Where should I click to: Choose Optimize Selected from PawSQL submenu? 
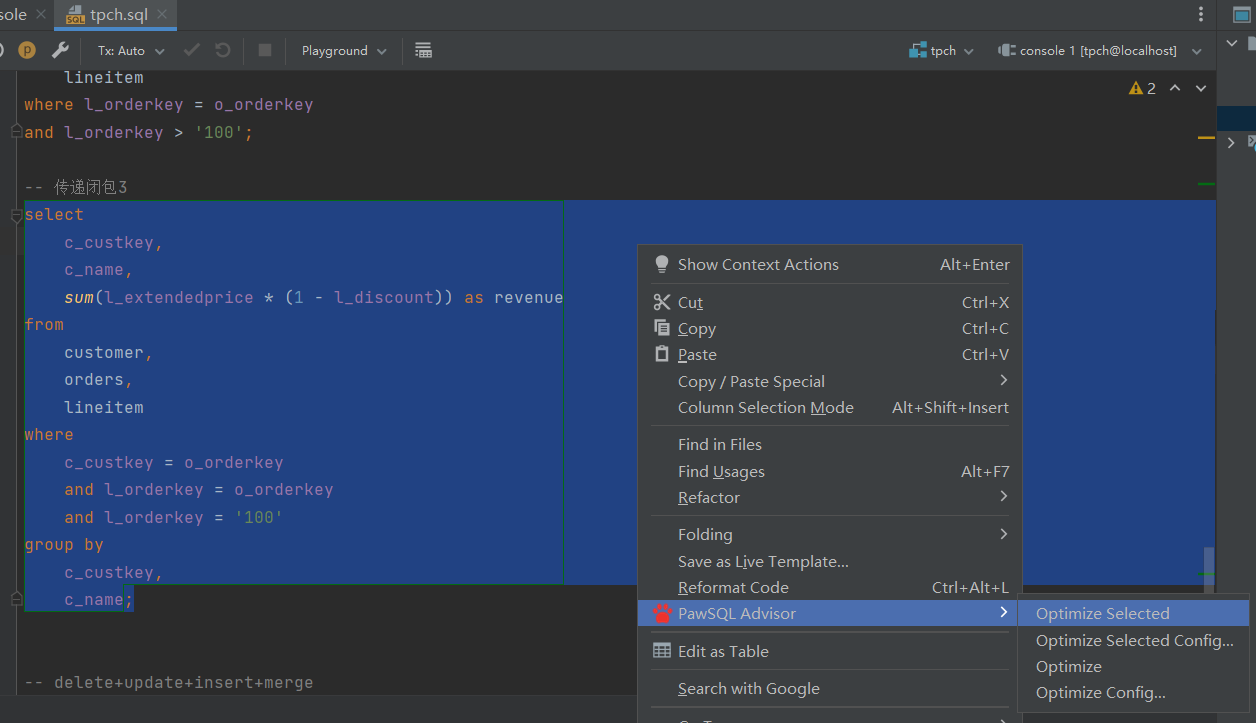point(1102,614)
